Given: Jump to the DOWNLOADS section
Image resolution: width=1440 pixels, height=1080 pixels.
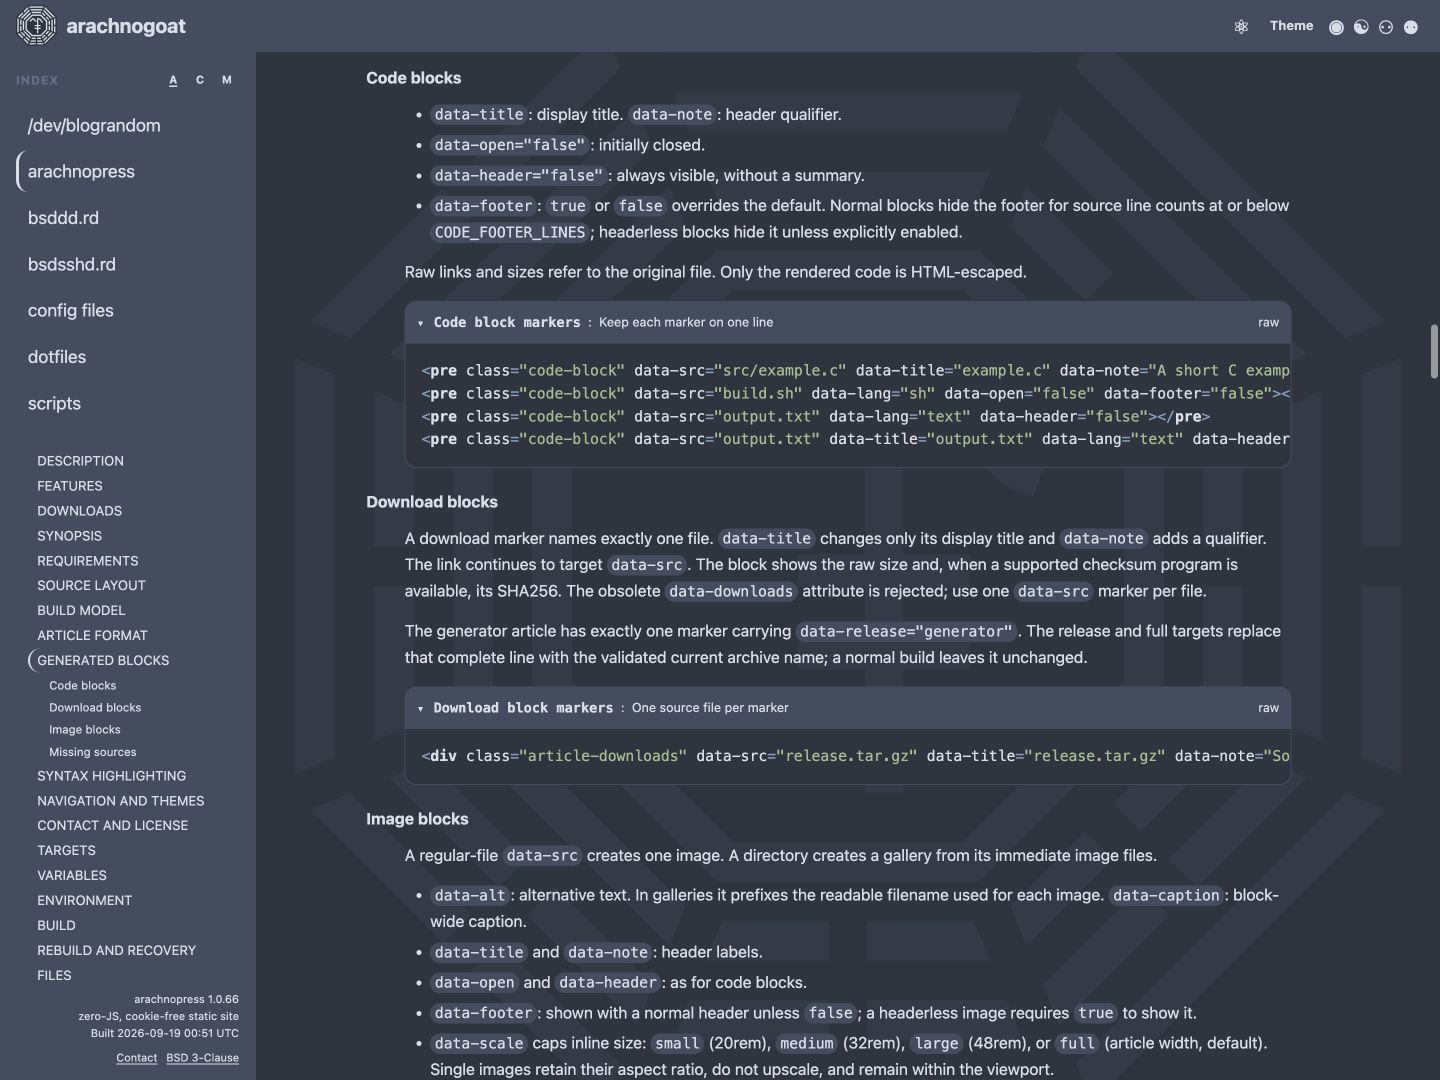Looking at the screenshot, I should point(79,511).
